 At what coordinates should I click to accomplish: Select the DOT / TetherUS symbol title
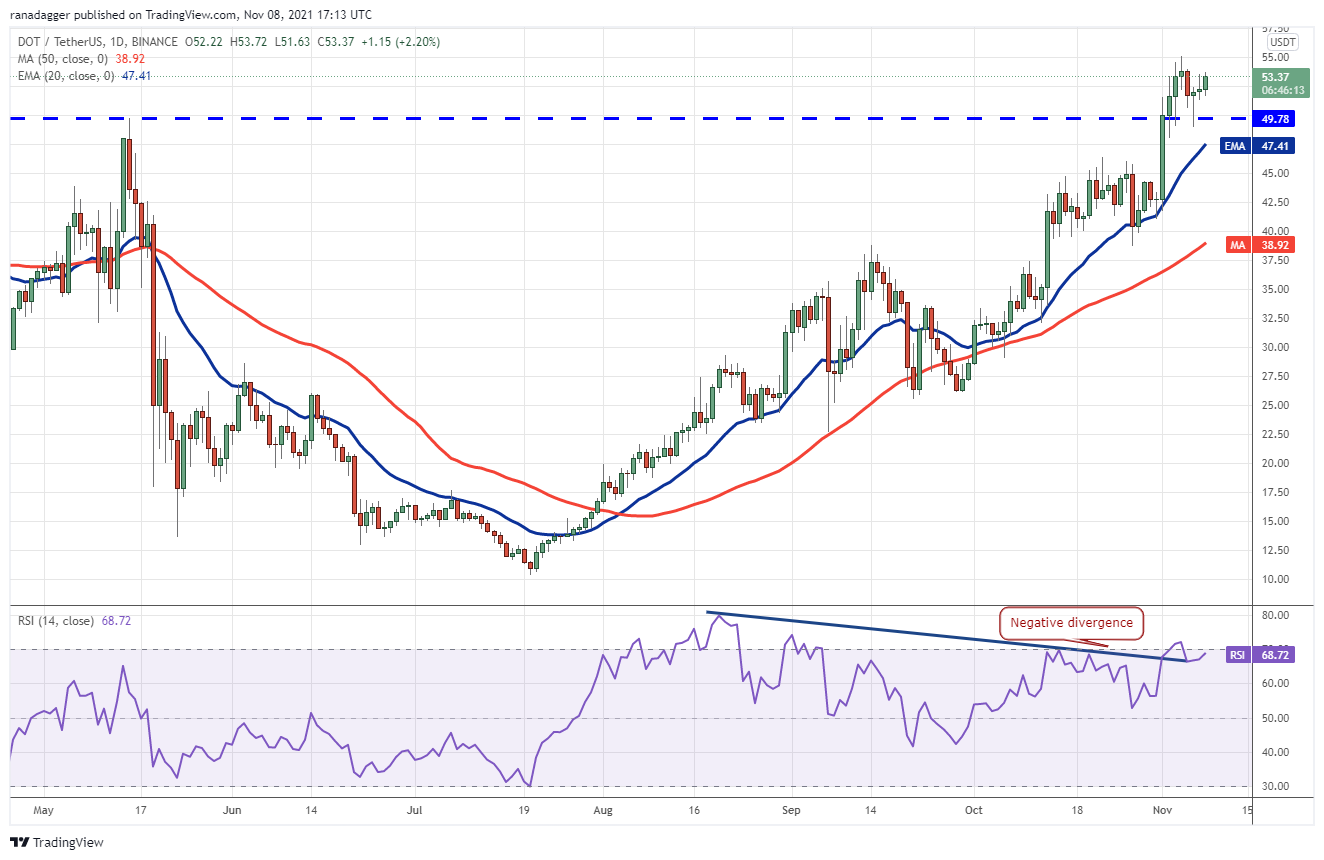[62, 42]
